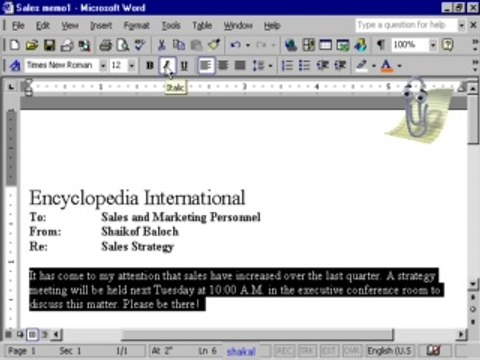Screen dimensions: 480x360
Task: Toggle Center alignment
Action: click(223, 65)
